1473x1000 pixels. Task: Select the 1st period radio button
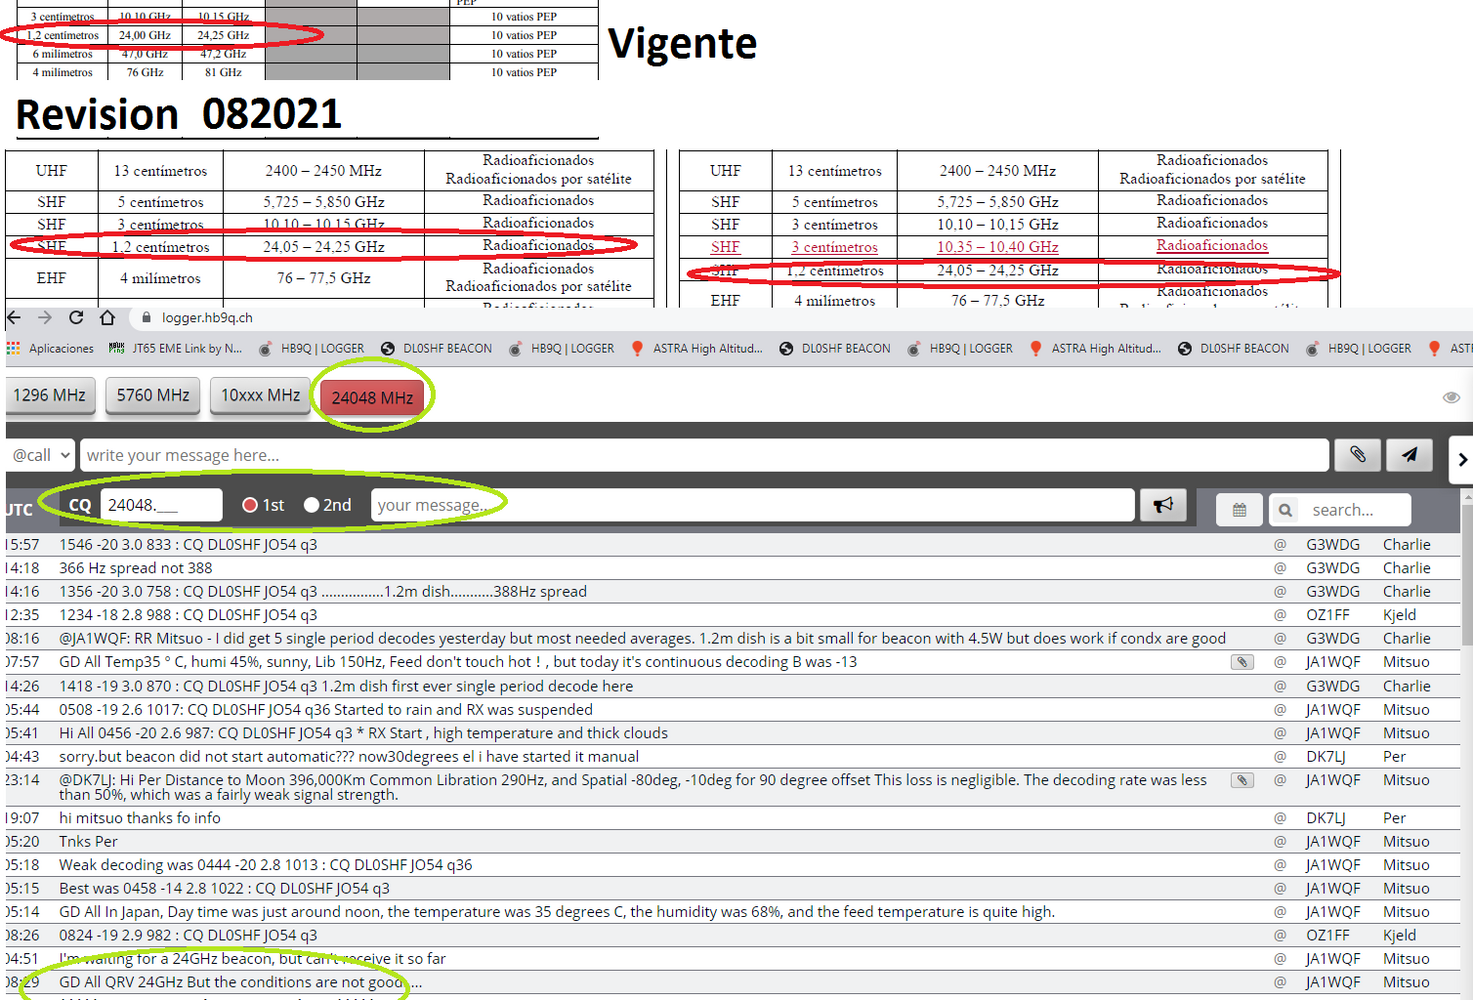250,506
